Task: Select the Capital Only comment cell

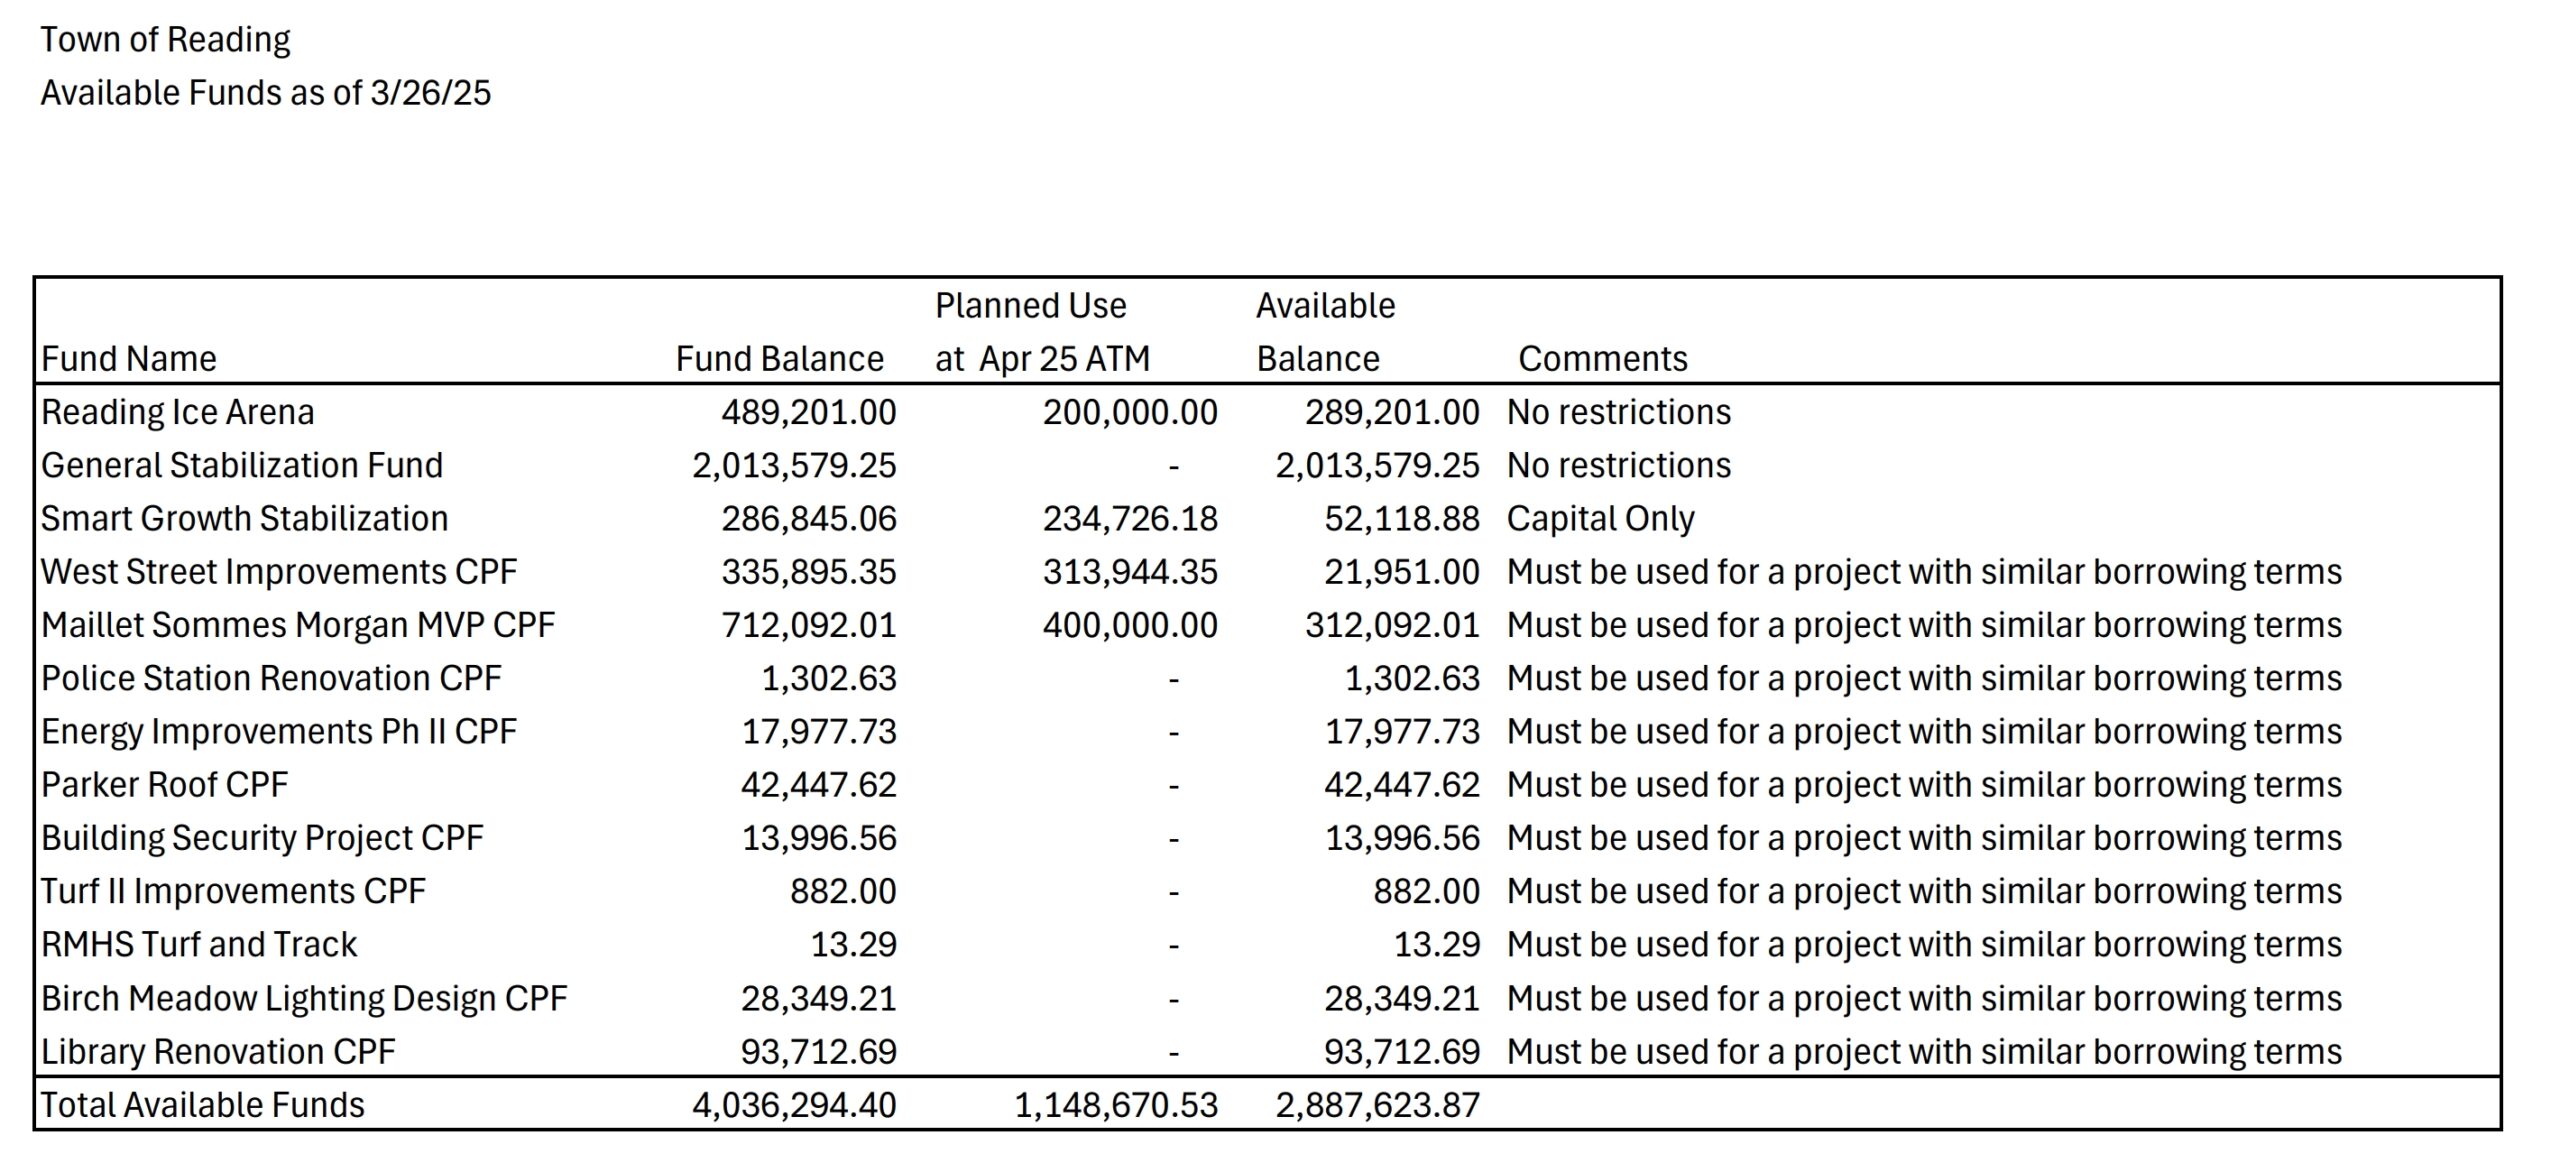Action: [1600, 519]
